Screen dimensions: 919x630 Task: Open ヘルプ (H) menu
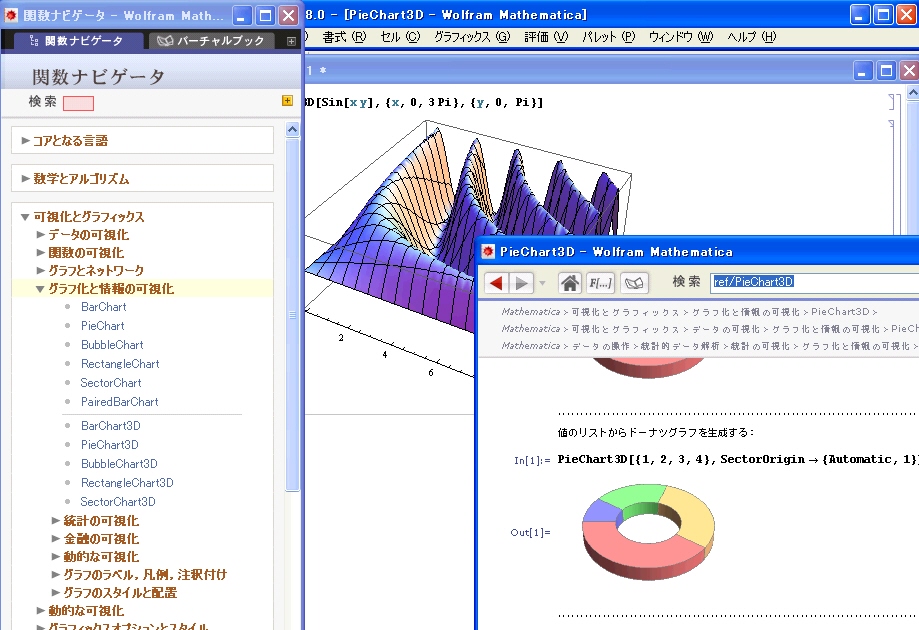752,37
